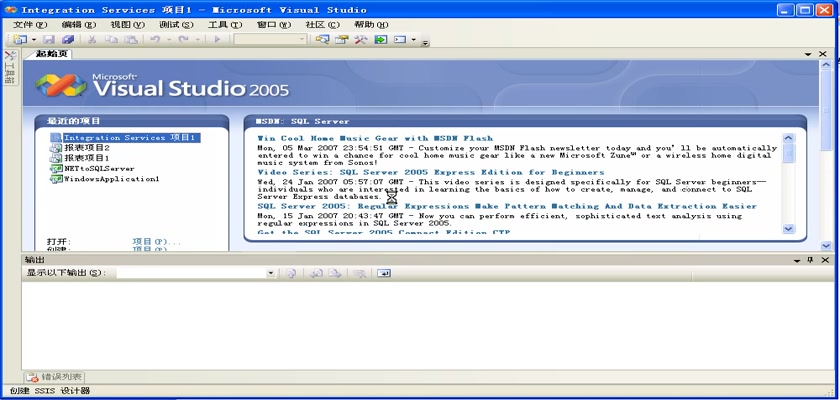The image size is (840, 400).
Task: Click the New Project toolbar icon
Action: [21, 40]
